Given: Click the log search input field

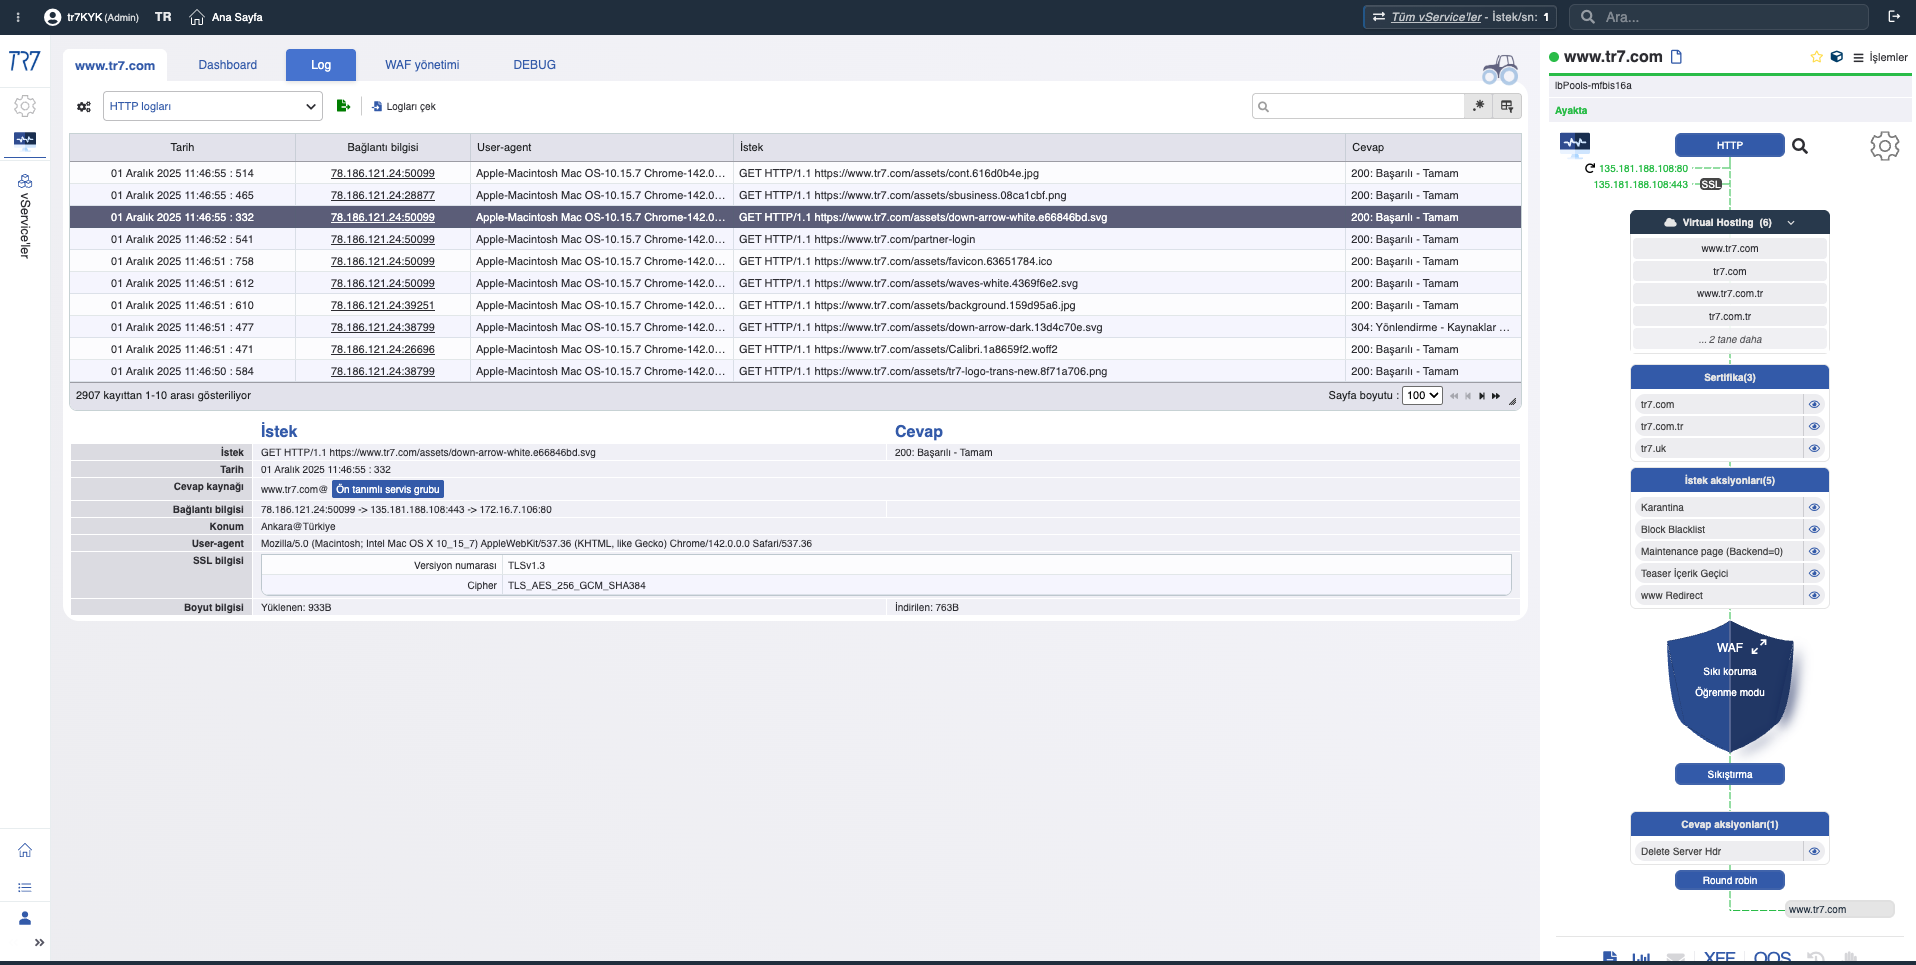Looking at the screenshot, I should pos(1358,106).
